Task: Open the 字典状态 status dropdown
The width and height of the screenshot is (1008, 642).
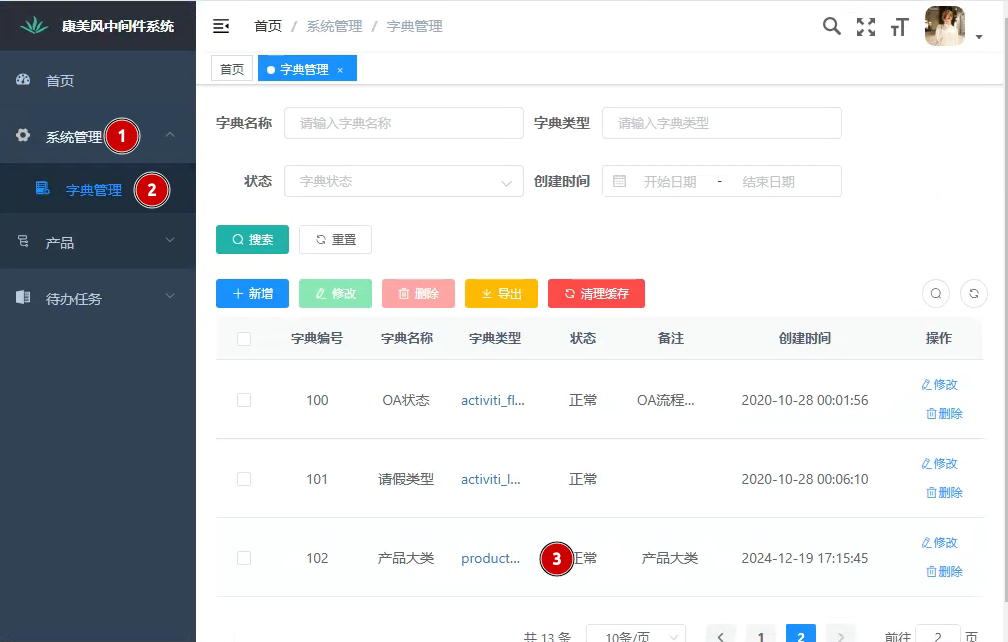Action: [x=404, y=181]
